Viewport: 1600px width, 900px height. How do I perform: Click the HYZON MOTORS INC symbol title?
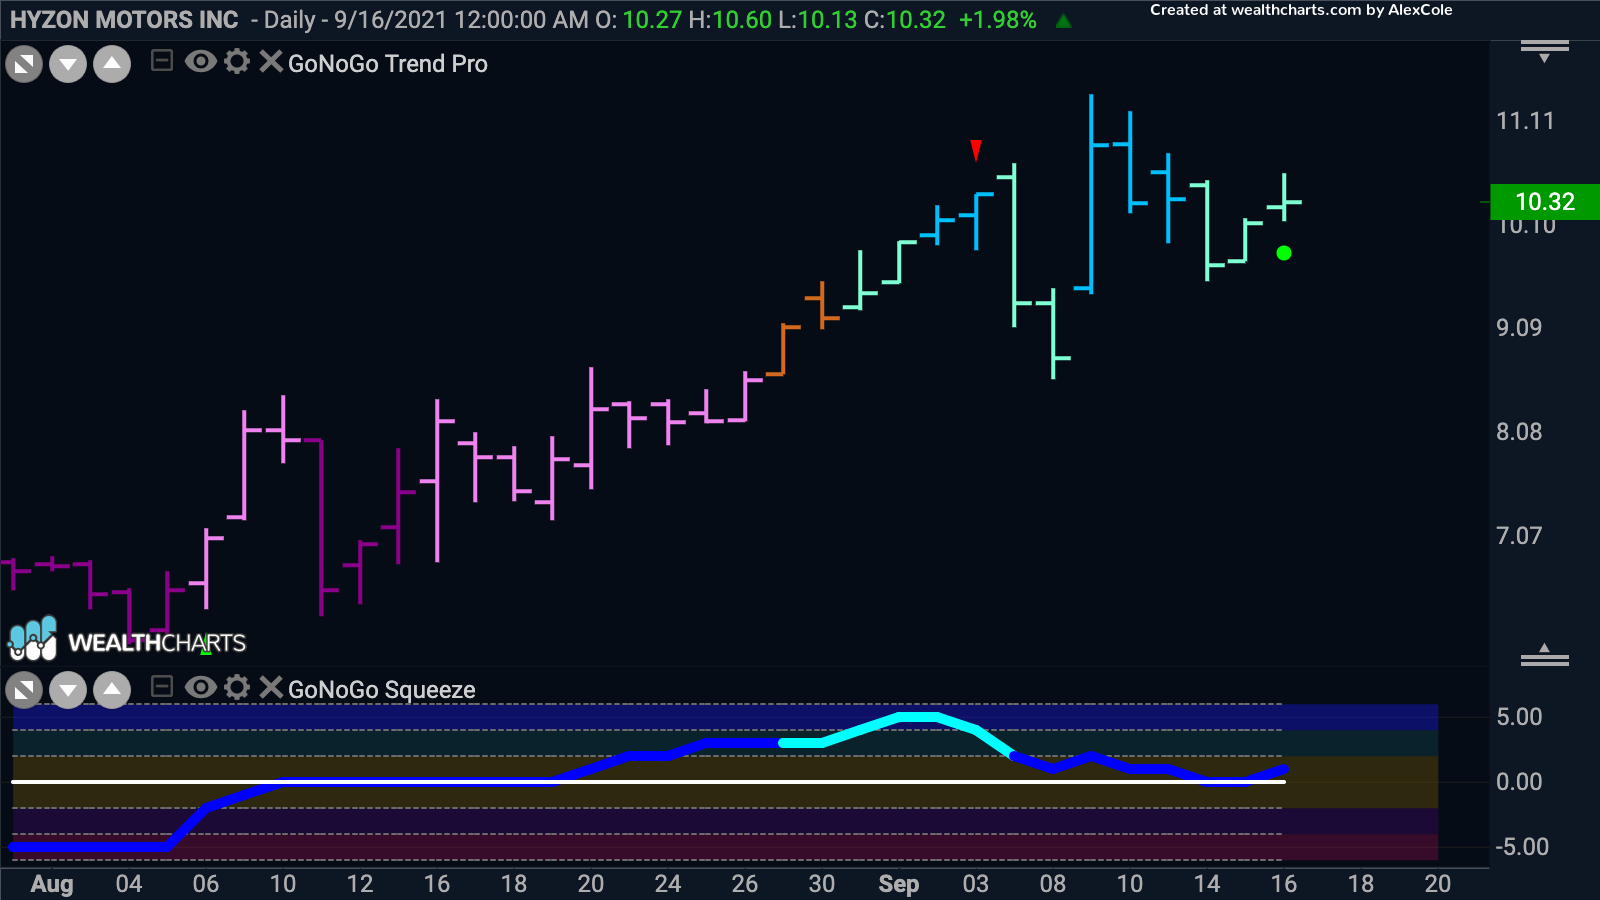[x=124, y=20]
